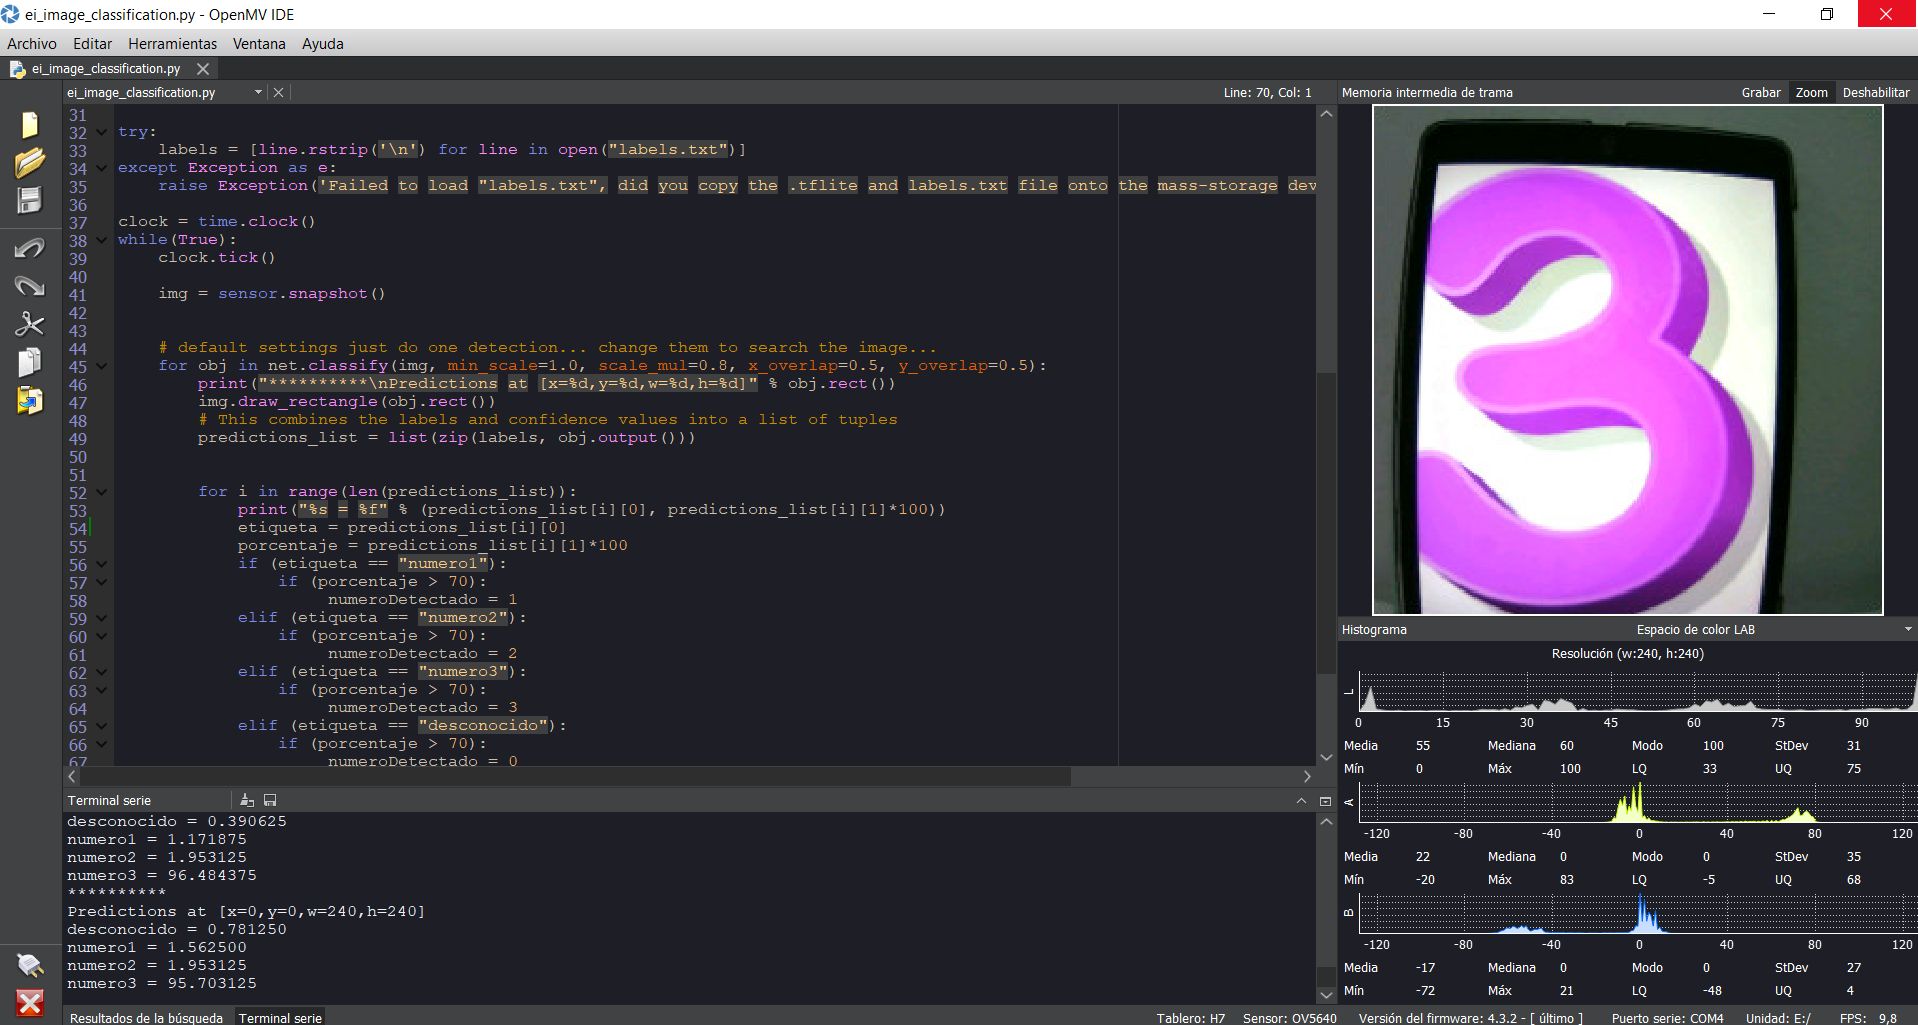
Task: Collapse the except block at line 34
Action: click(x=102, y=168)
